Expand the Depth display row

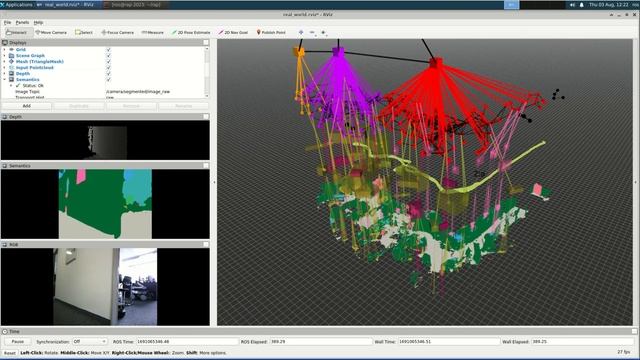[4, 73]
